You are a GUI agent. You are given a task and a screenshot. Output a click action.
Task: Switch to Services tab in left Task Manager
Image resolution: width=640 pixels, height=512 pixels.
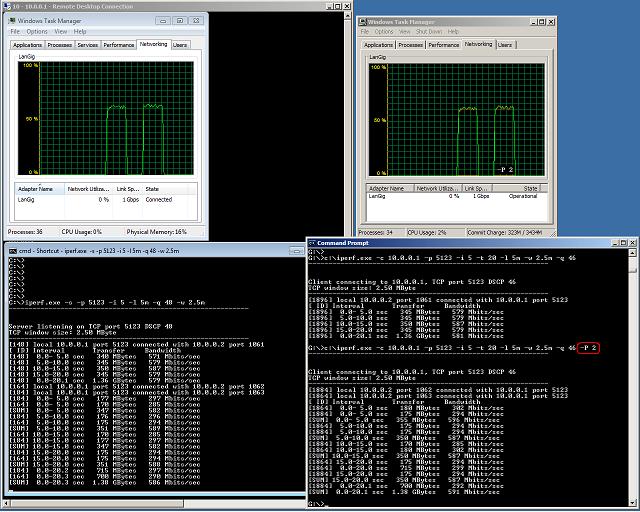(87, 45)
